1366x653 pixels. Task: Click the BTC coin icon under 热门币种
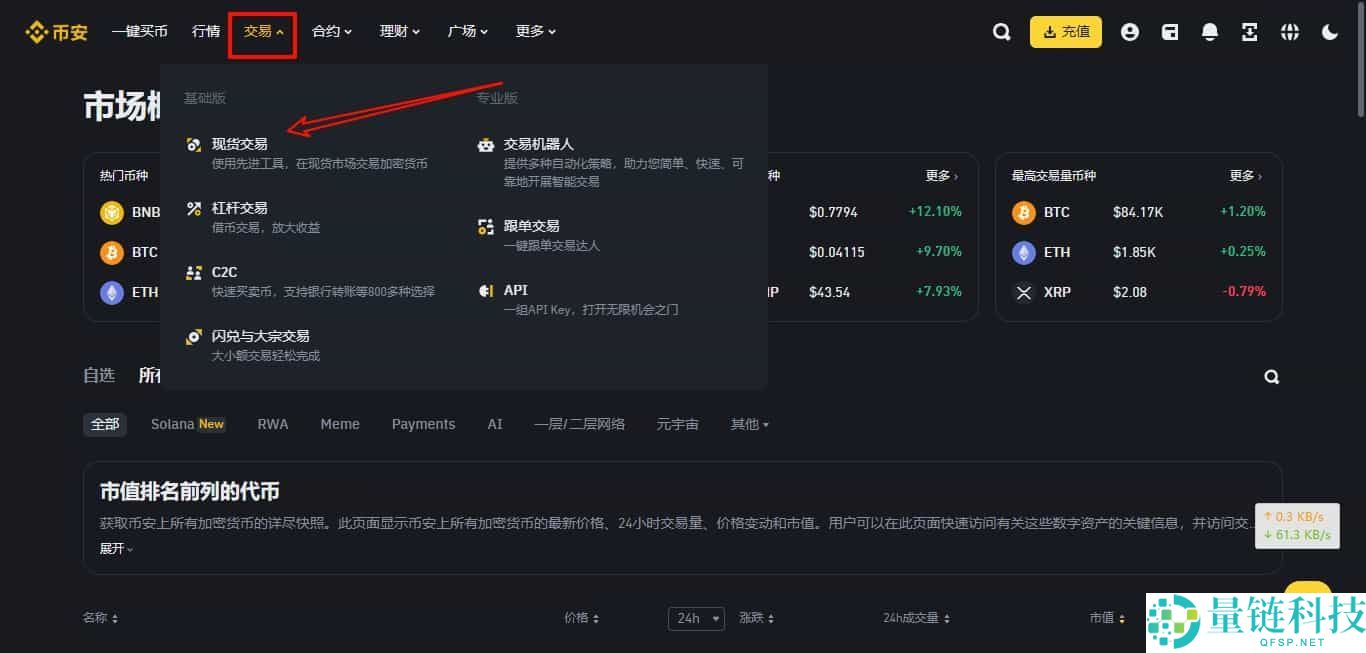coord(112,252)
